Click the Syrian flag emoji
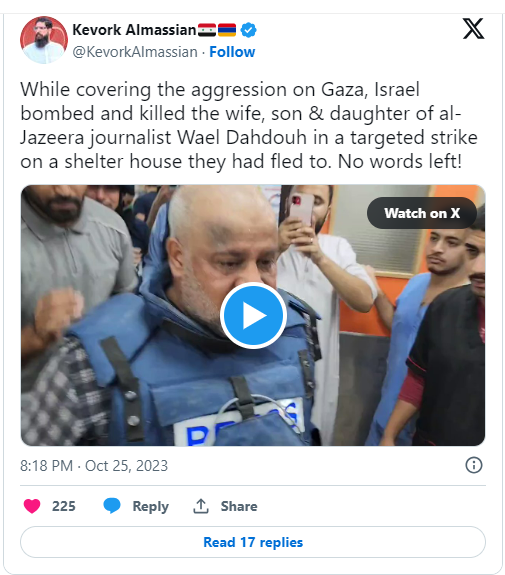The width and height of the screenshot is (505, 575). click(207, 30)
